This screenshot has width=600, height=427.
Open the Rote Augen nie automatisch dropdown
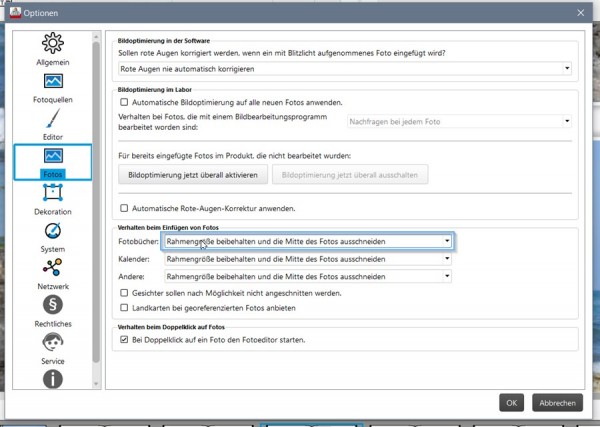pyautogui.click(x=345, y=69)
